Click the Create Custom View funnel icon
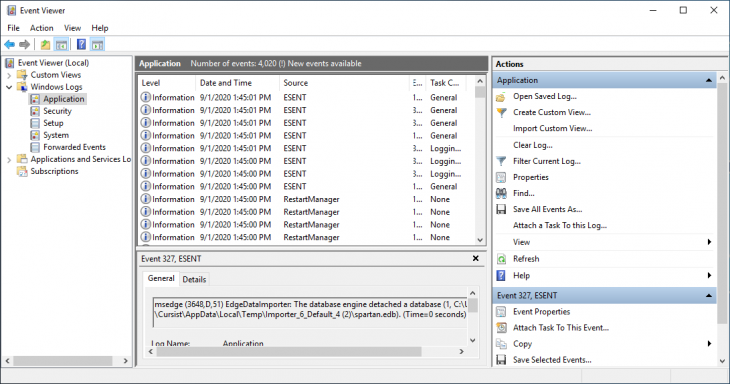The width and height of the screenshot is (730, 384). pos(501,113)
